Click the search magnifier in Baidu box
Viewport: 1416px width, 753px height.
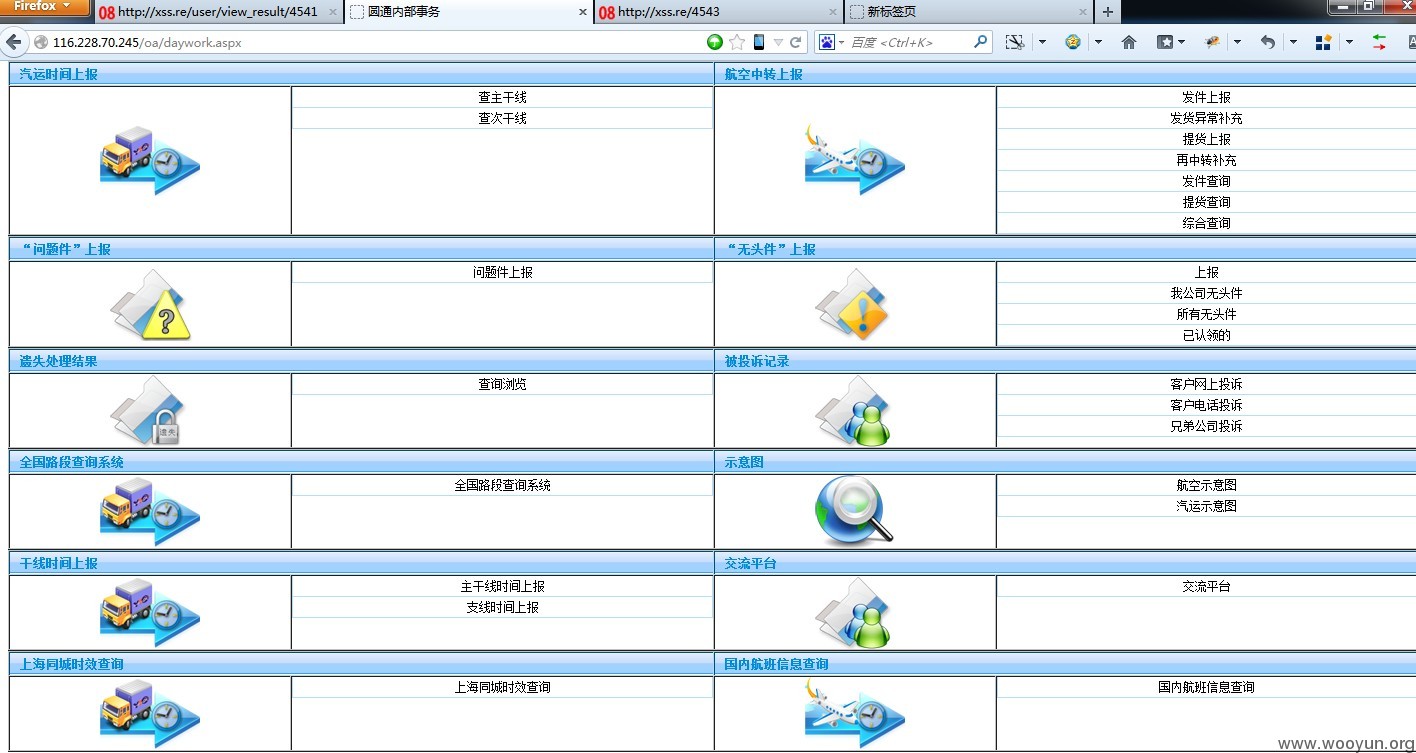click(981, 42)
